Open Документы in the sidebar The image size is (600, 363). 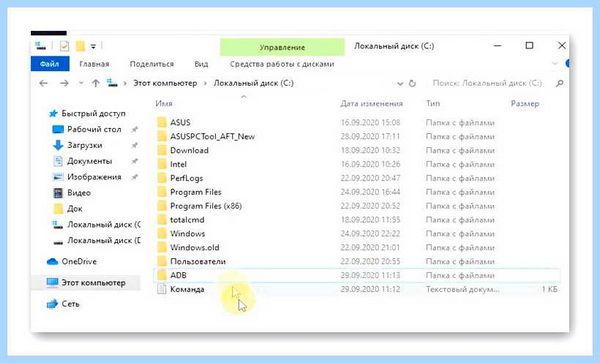90,161
